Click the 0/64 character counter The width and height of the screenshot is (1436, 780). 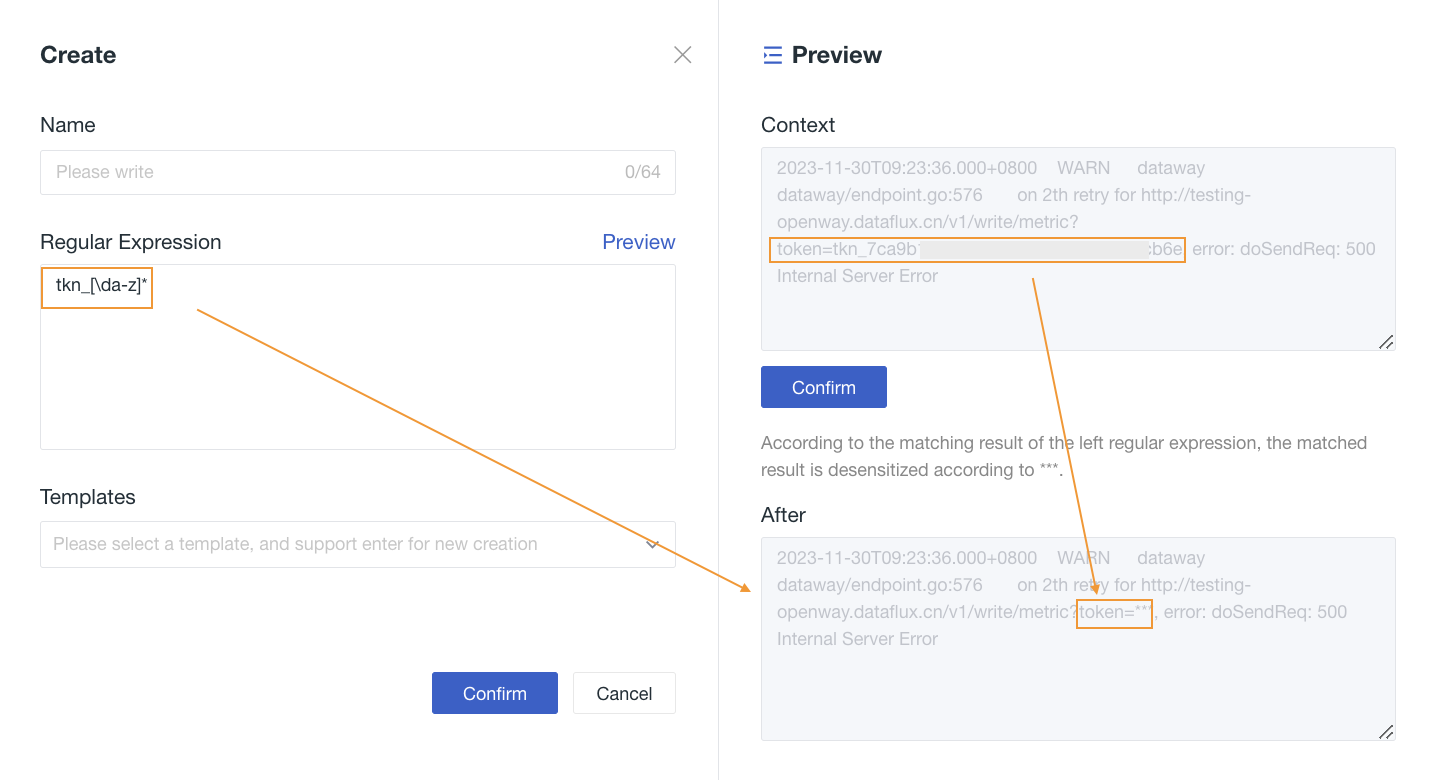(x=642, y=172)
